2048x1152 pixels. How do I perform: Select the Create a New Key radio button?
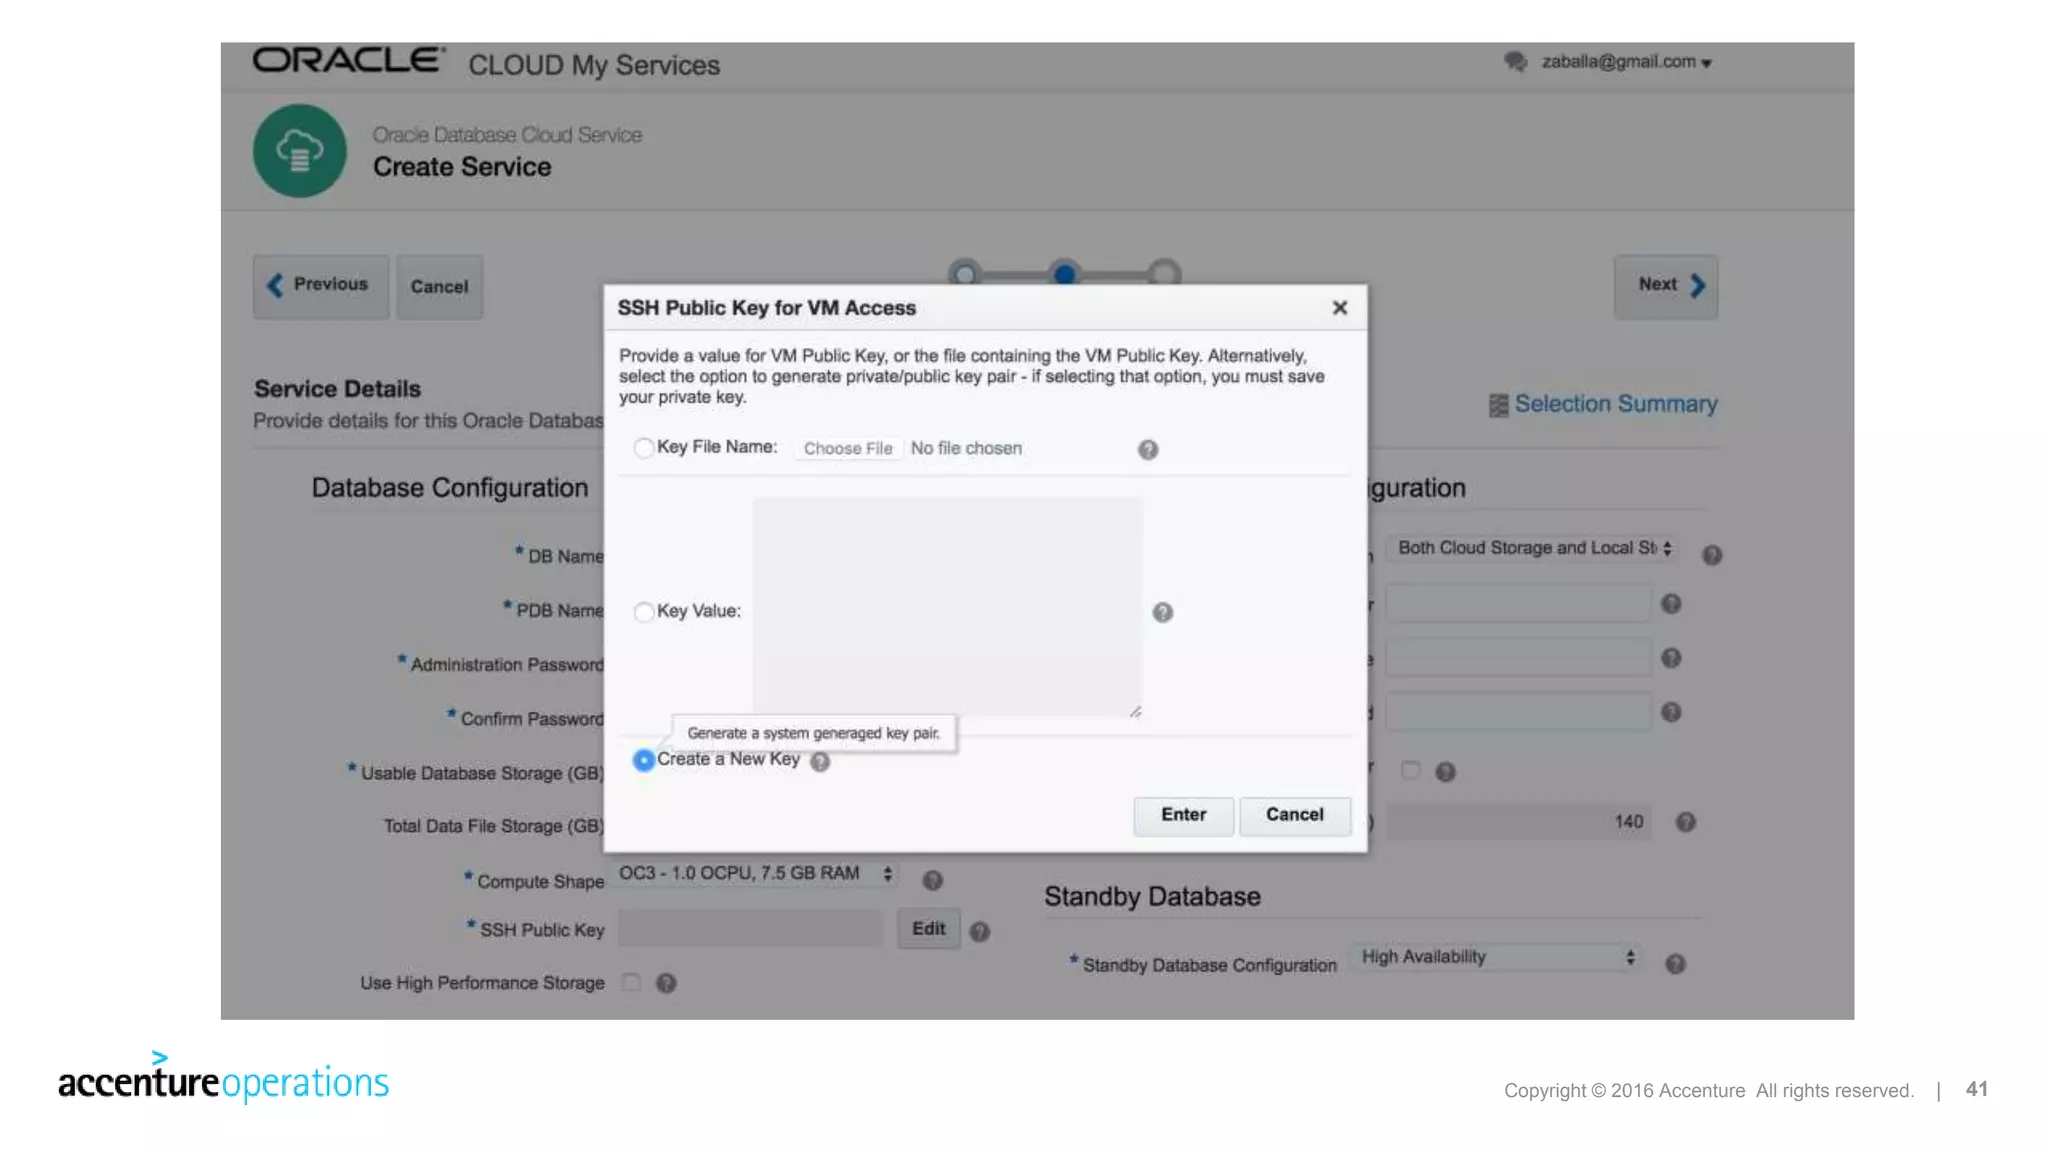(x=644, y=761)
